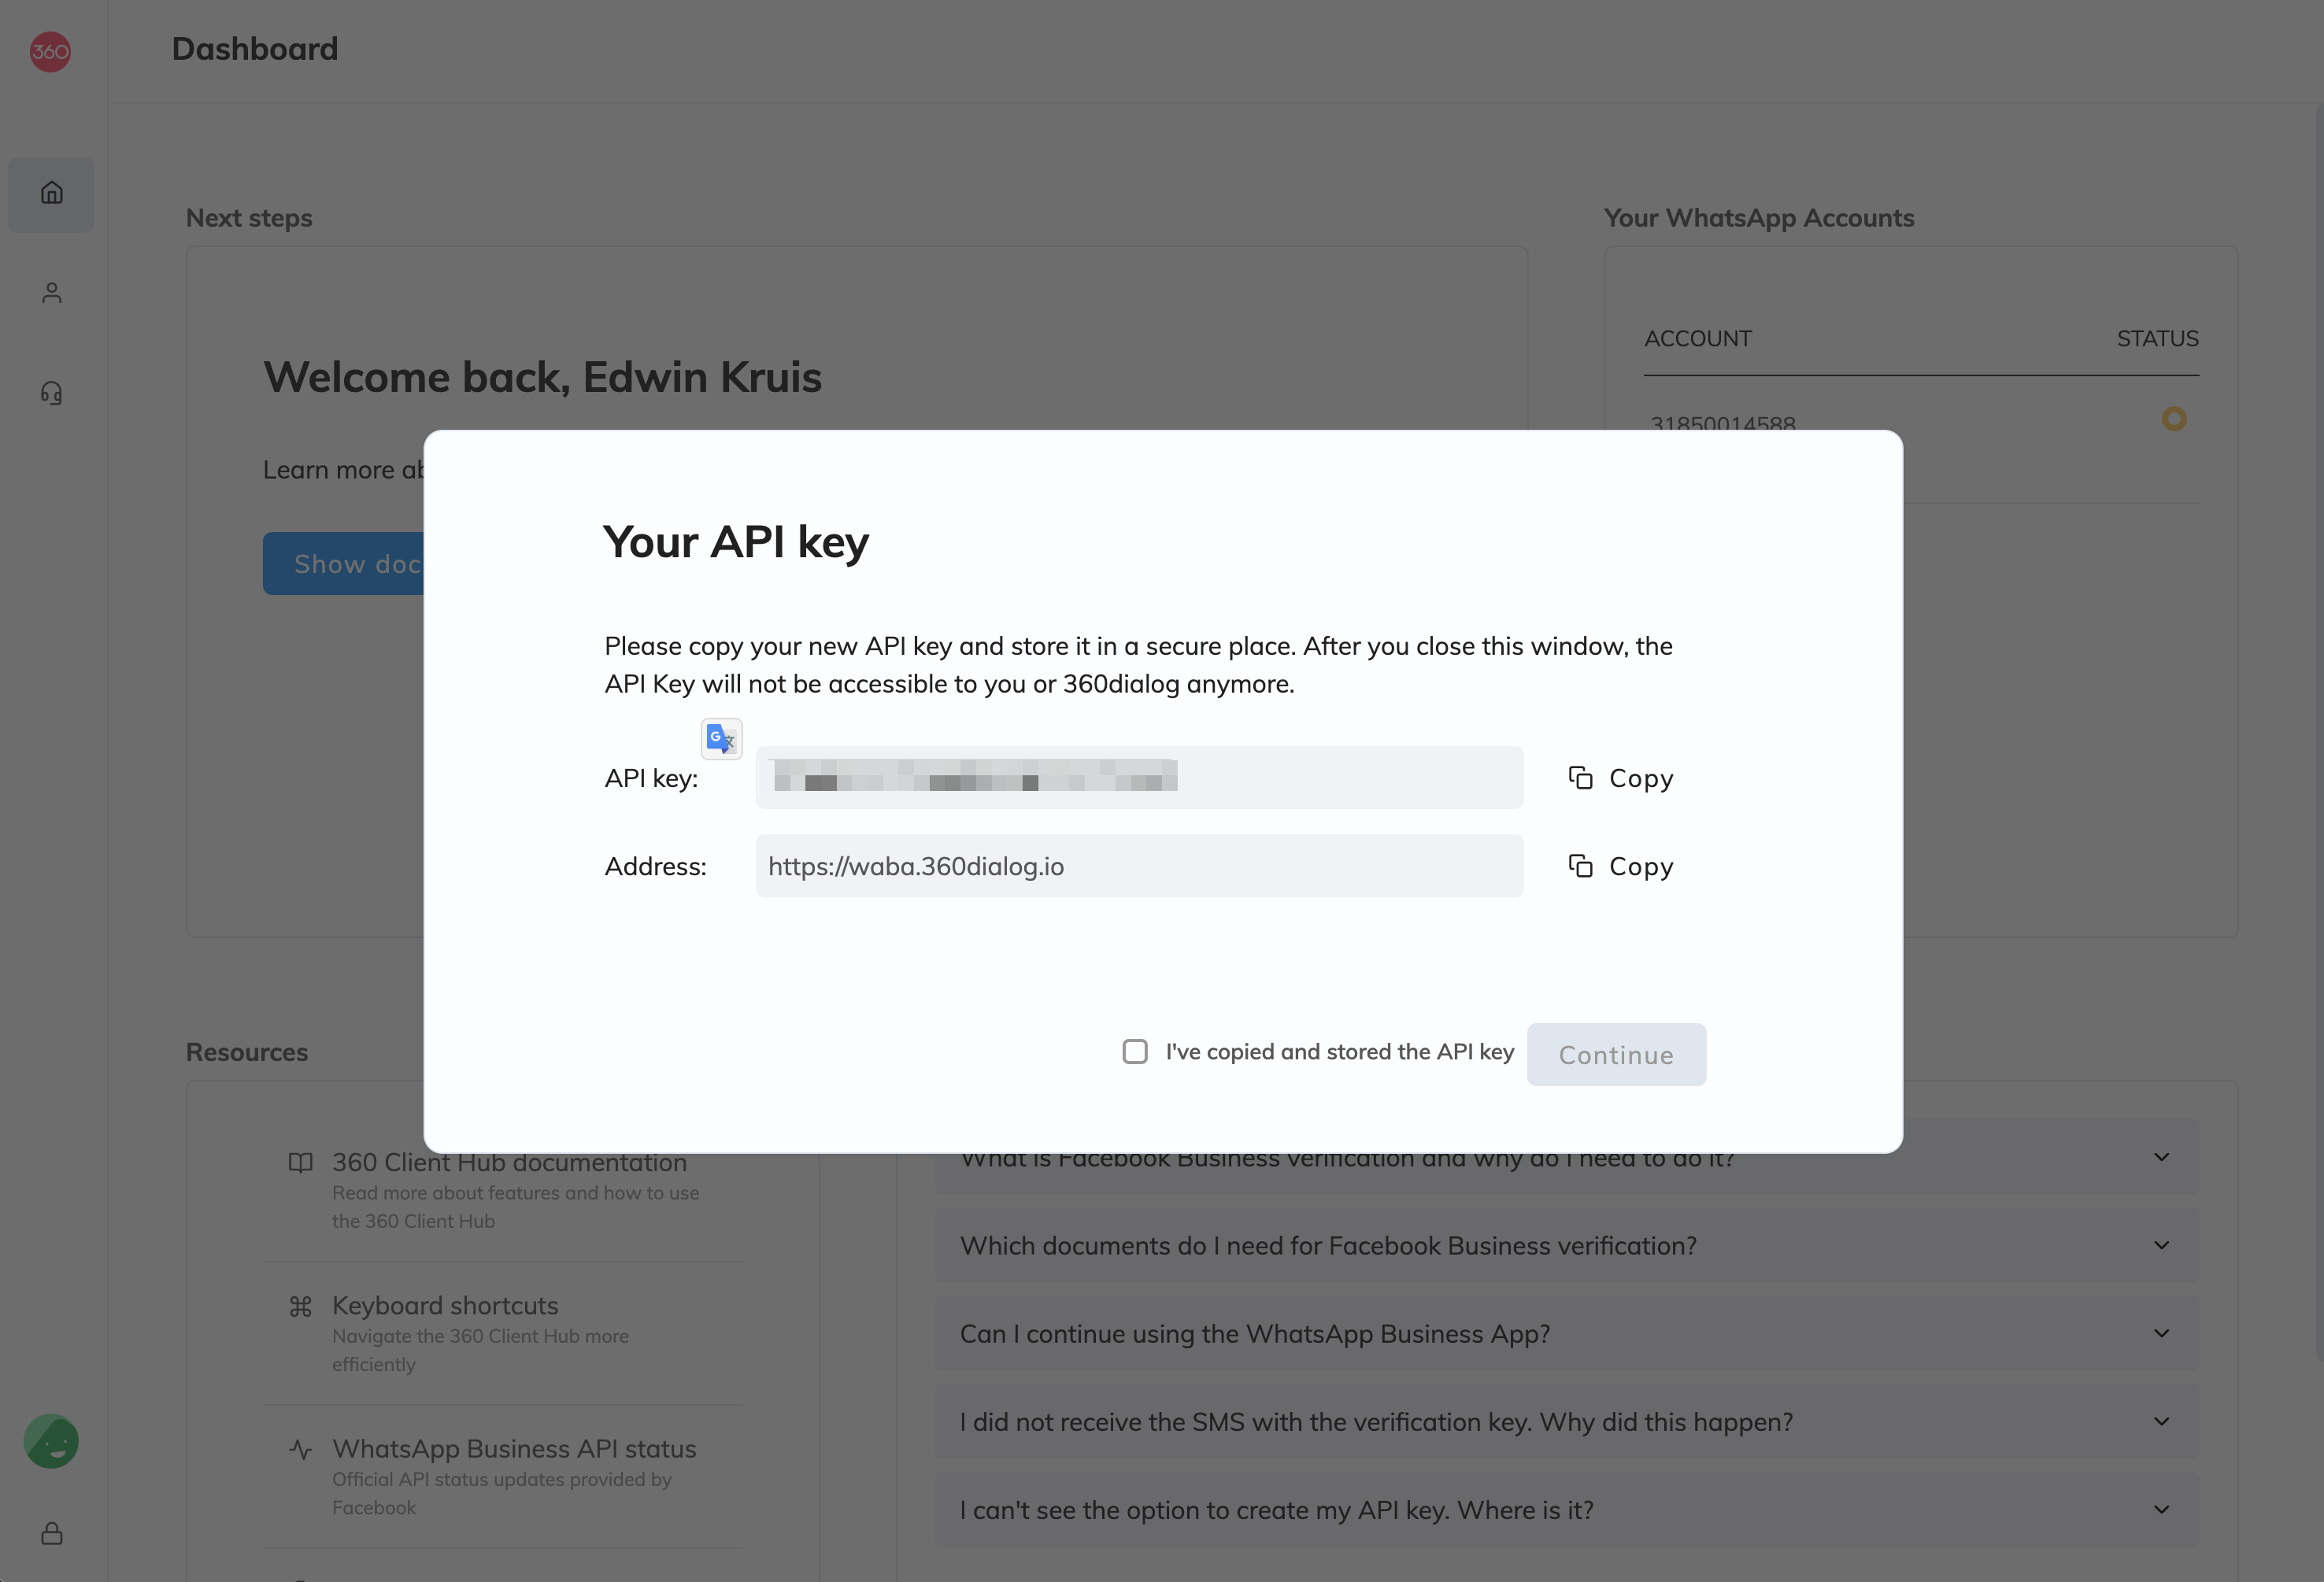Click the book icon beside Client Hub documentation
Image resolution: width=2324 pixels, height=1582 pixels.
(300, 1163)
